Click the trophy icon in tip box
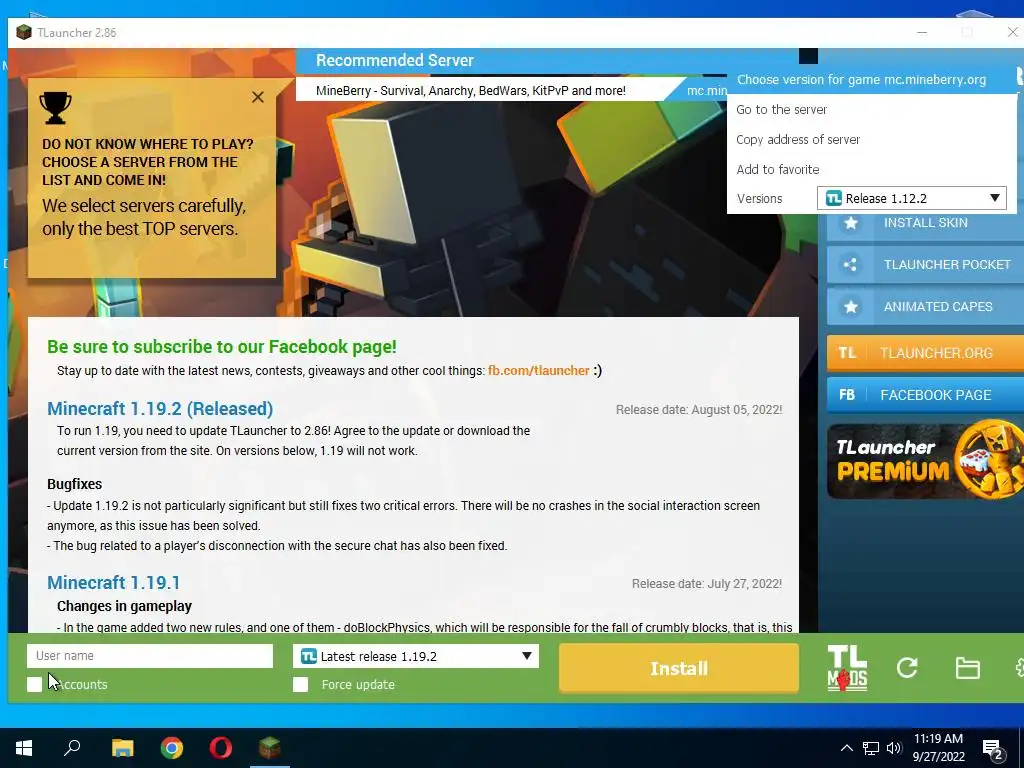The image size is (1024, 768). (56, 108)
